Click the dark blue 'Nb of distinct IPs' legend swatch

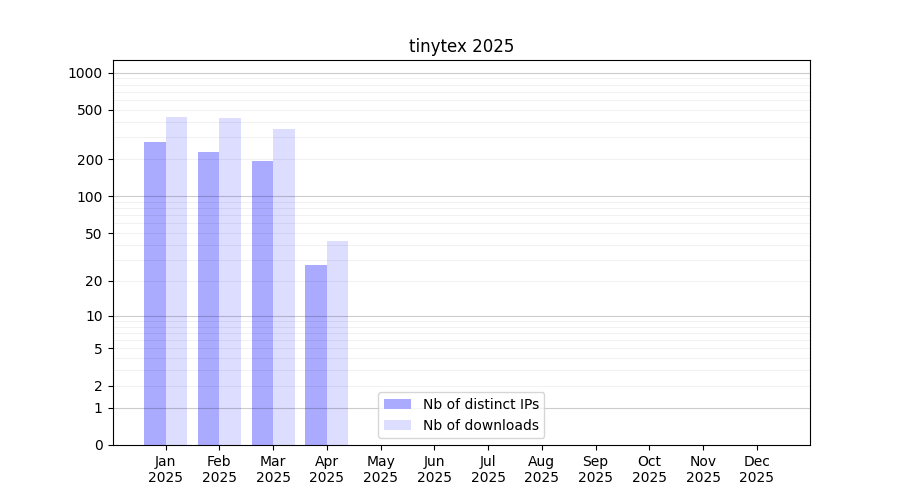pos(397,404)
